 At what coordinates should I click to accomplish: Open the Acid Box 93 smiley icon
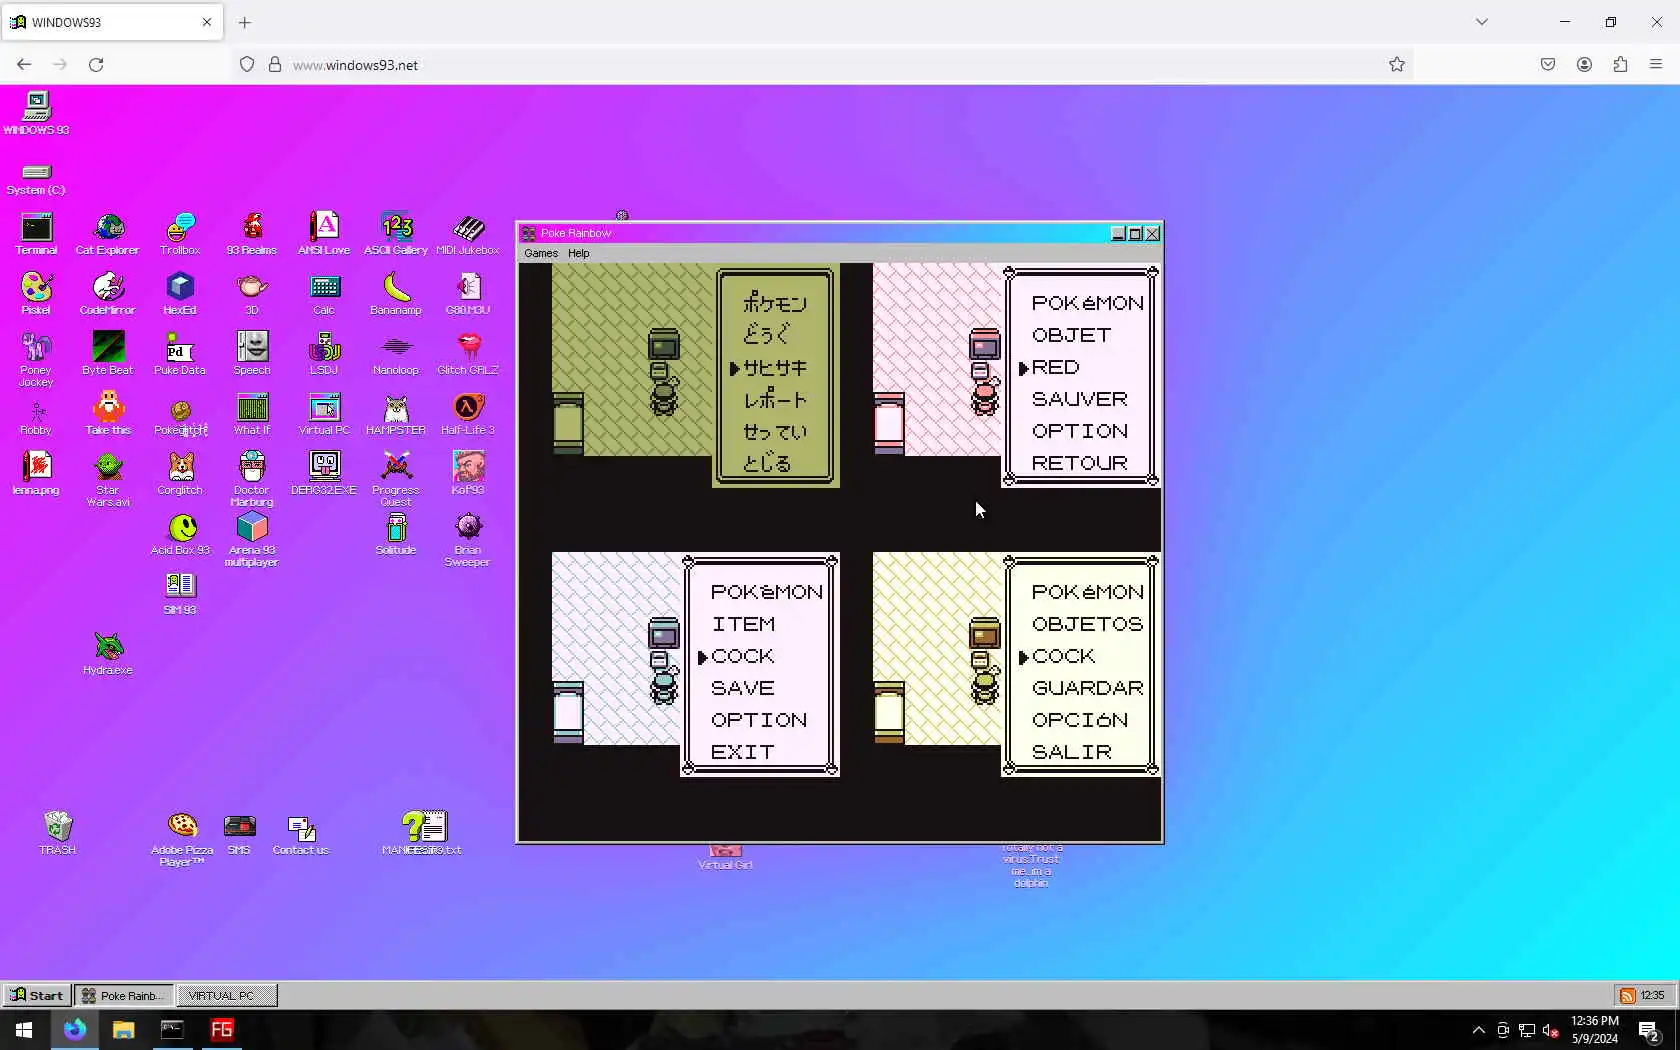[x=180, y=534]
